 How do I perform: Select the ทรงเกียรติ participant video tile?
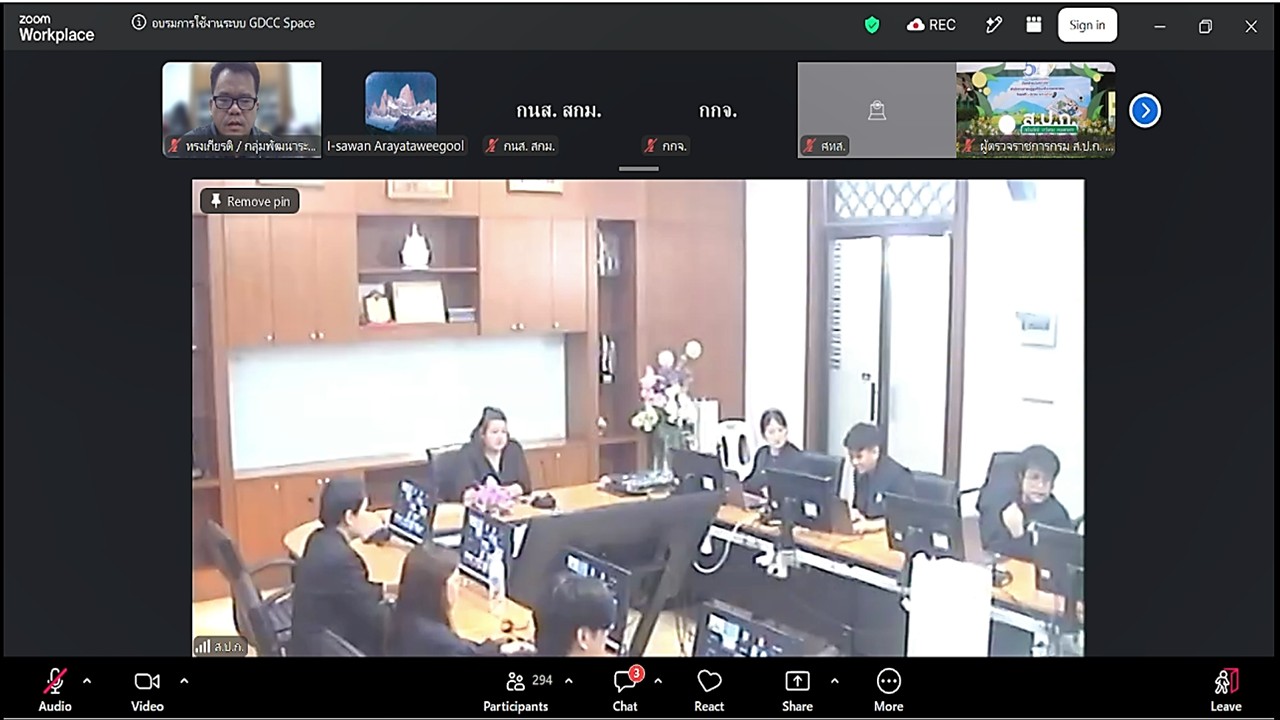pyautogui.click(x=242, y=110)
